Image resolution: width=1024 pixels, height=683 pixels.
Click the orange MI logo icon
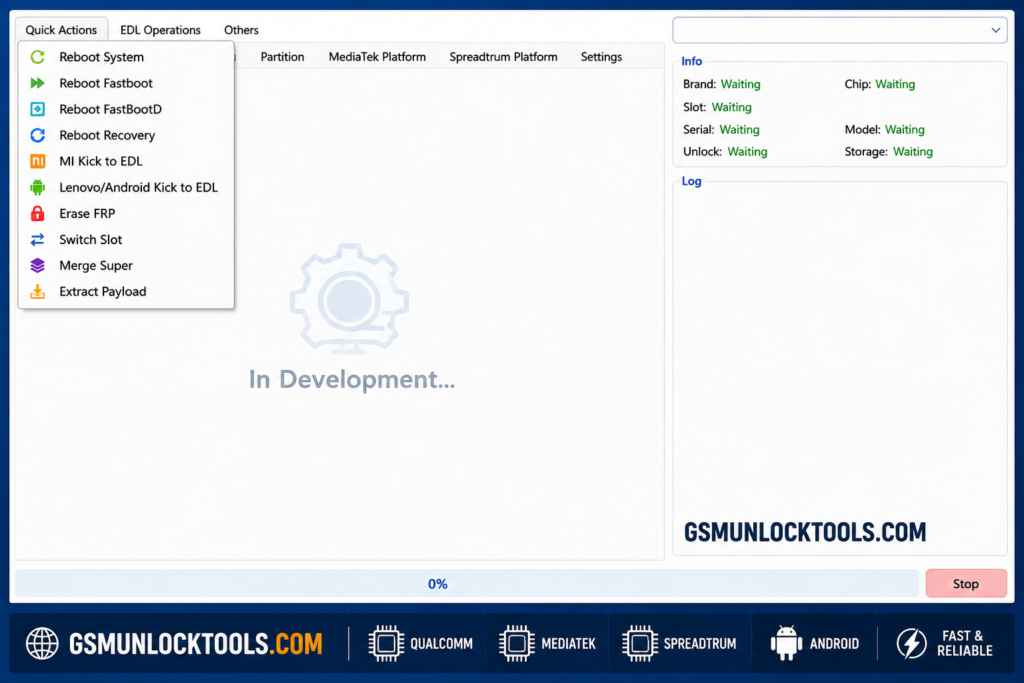coord(38,161)
